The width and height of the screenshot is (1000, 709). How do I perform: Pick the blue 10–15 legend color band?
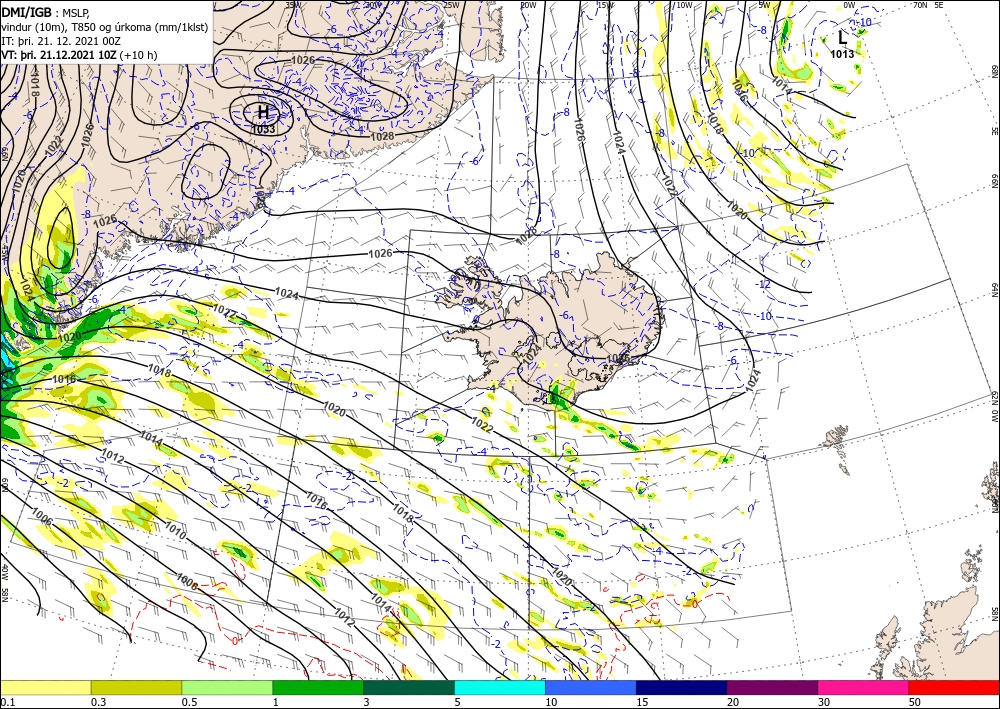[x=591, y=687]
